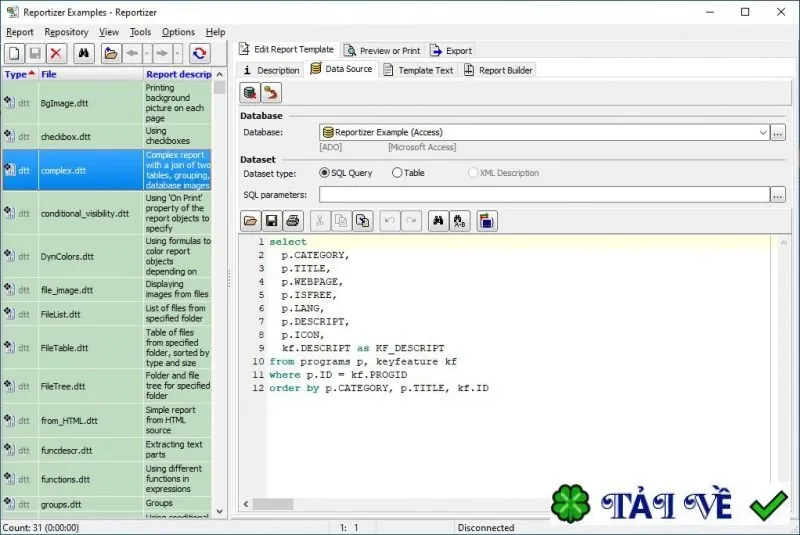Select the DynColors.dtt report in list
The image size is (800, 535).
(x=107, y=257)
